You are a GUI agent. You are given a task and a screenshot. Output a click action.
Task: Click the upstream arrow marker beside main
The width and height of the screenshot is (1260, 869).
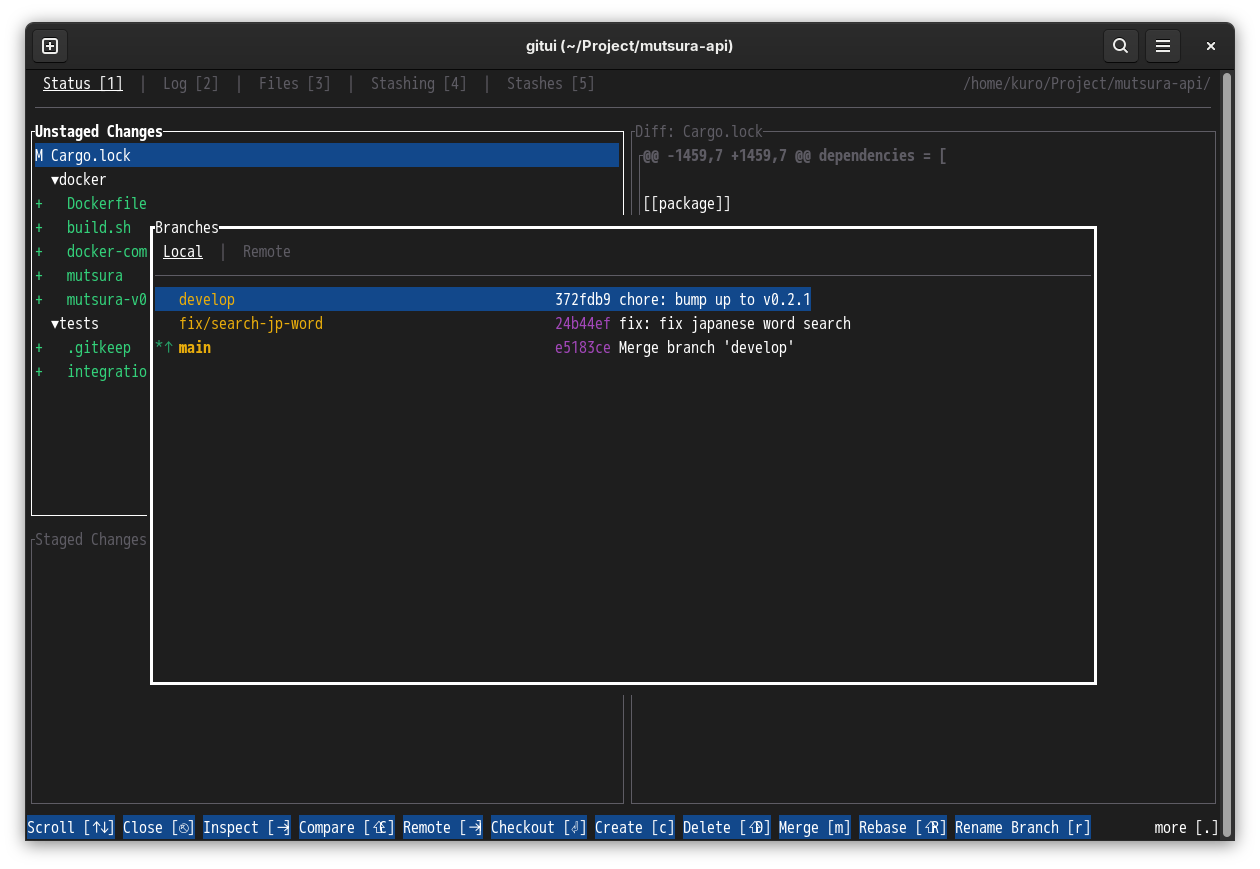[167, 348]
